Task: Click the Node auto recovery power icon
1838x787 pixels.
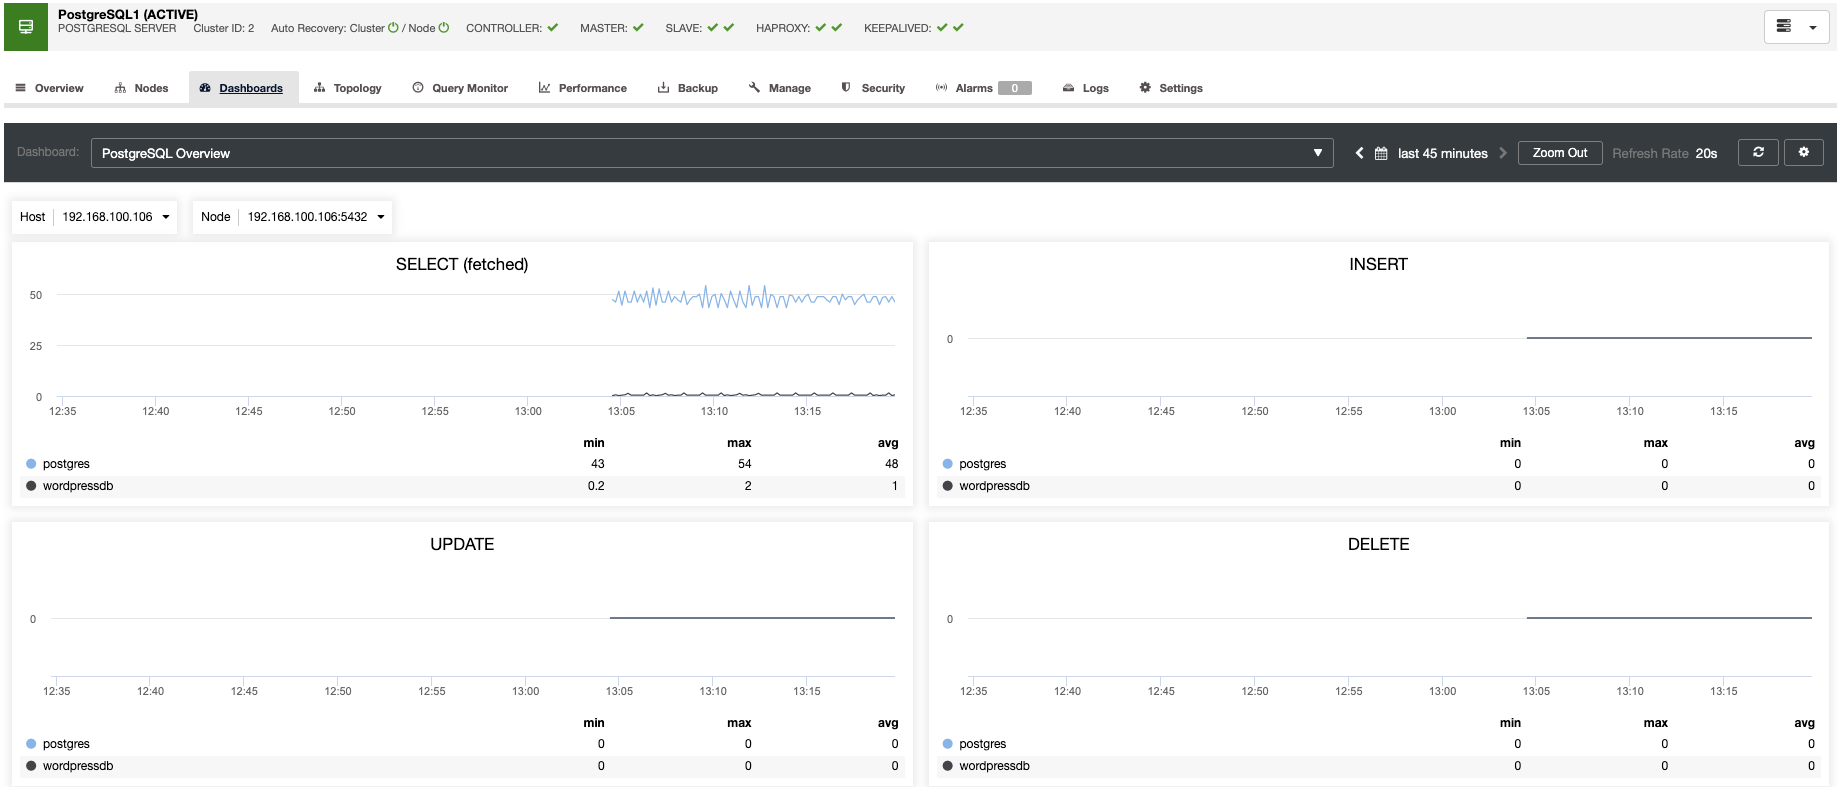Action: 444,28
